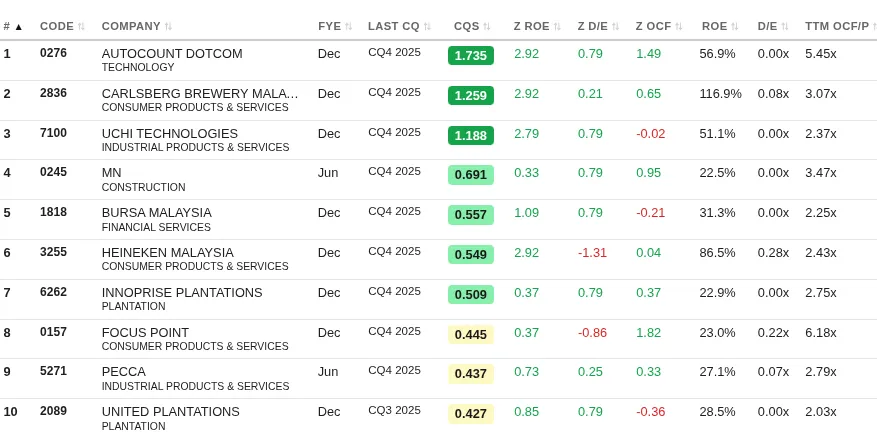Sort table by COMPANY column

point(137,26)
